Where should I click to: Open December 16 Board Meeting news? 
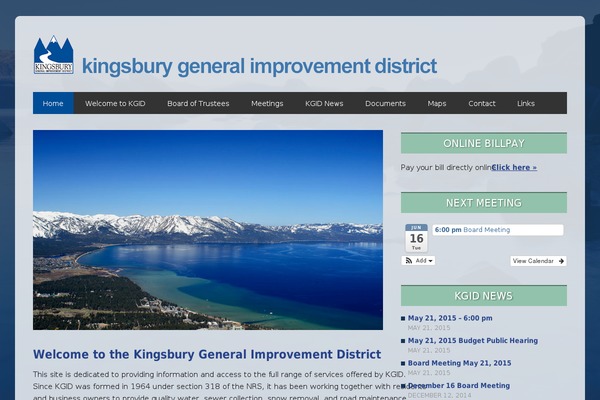pyautogui.click(x=459, y=385)
